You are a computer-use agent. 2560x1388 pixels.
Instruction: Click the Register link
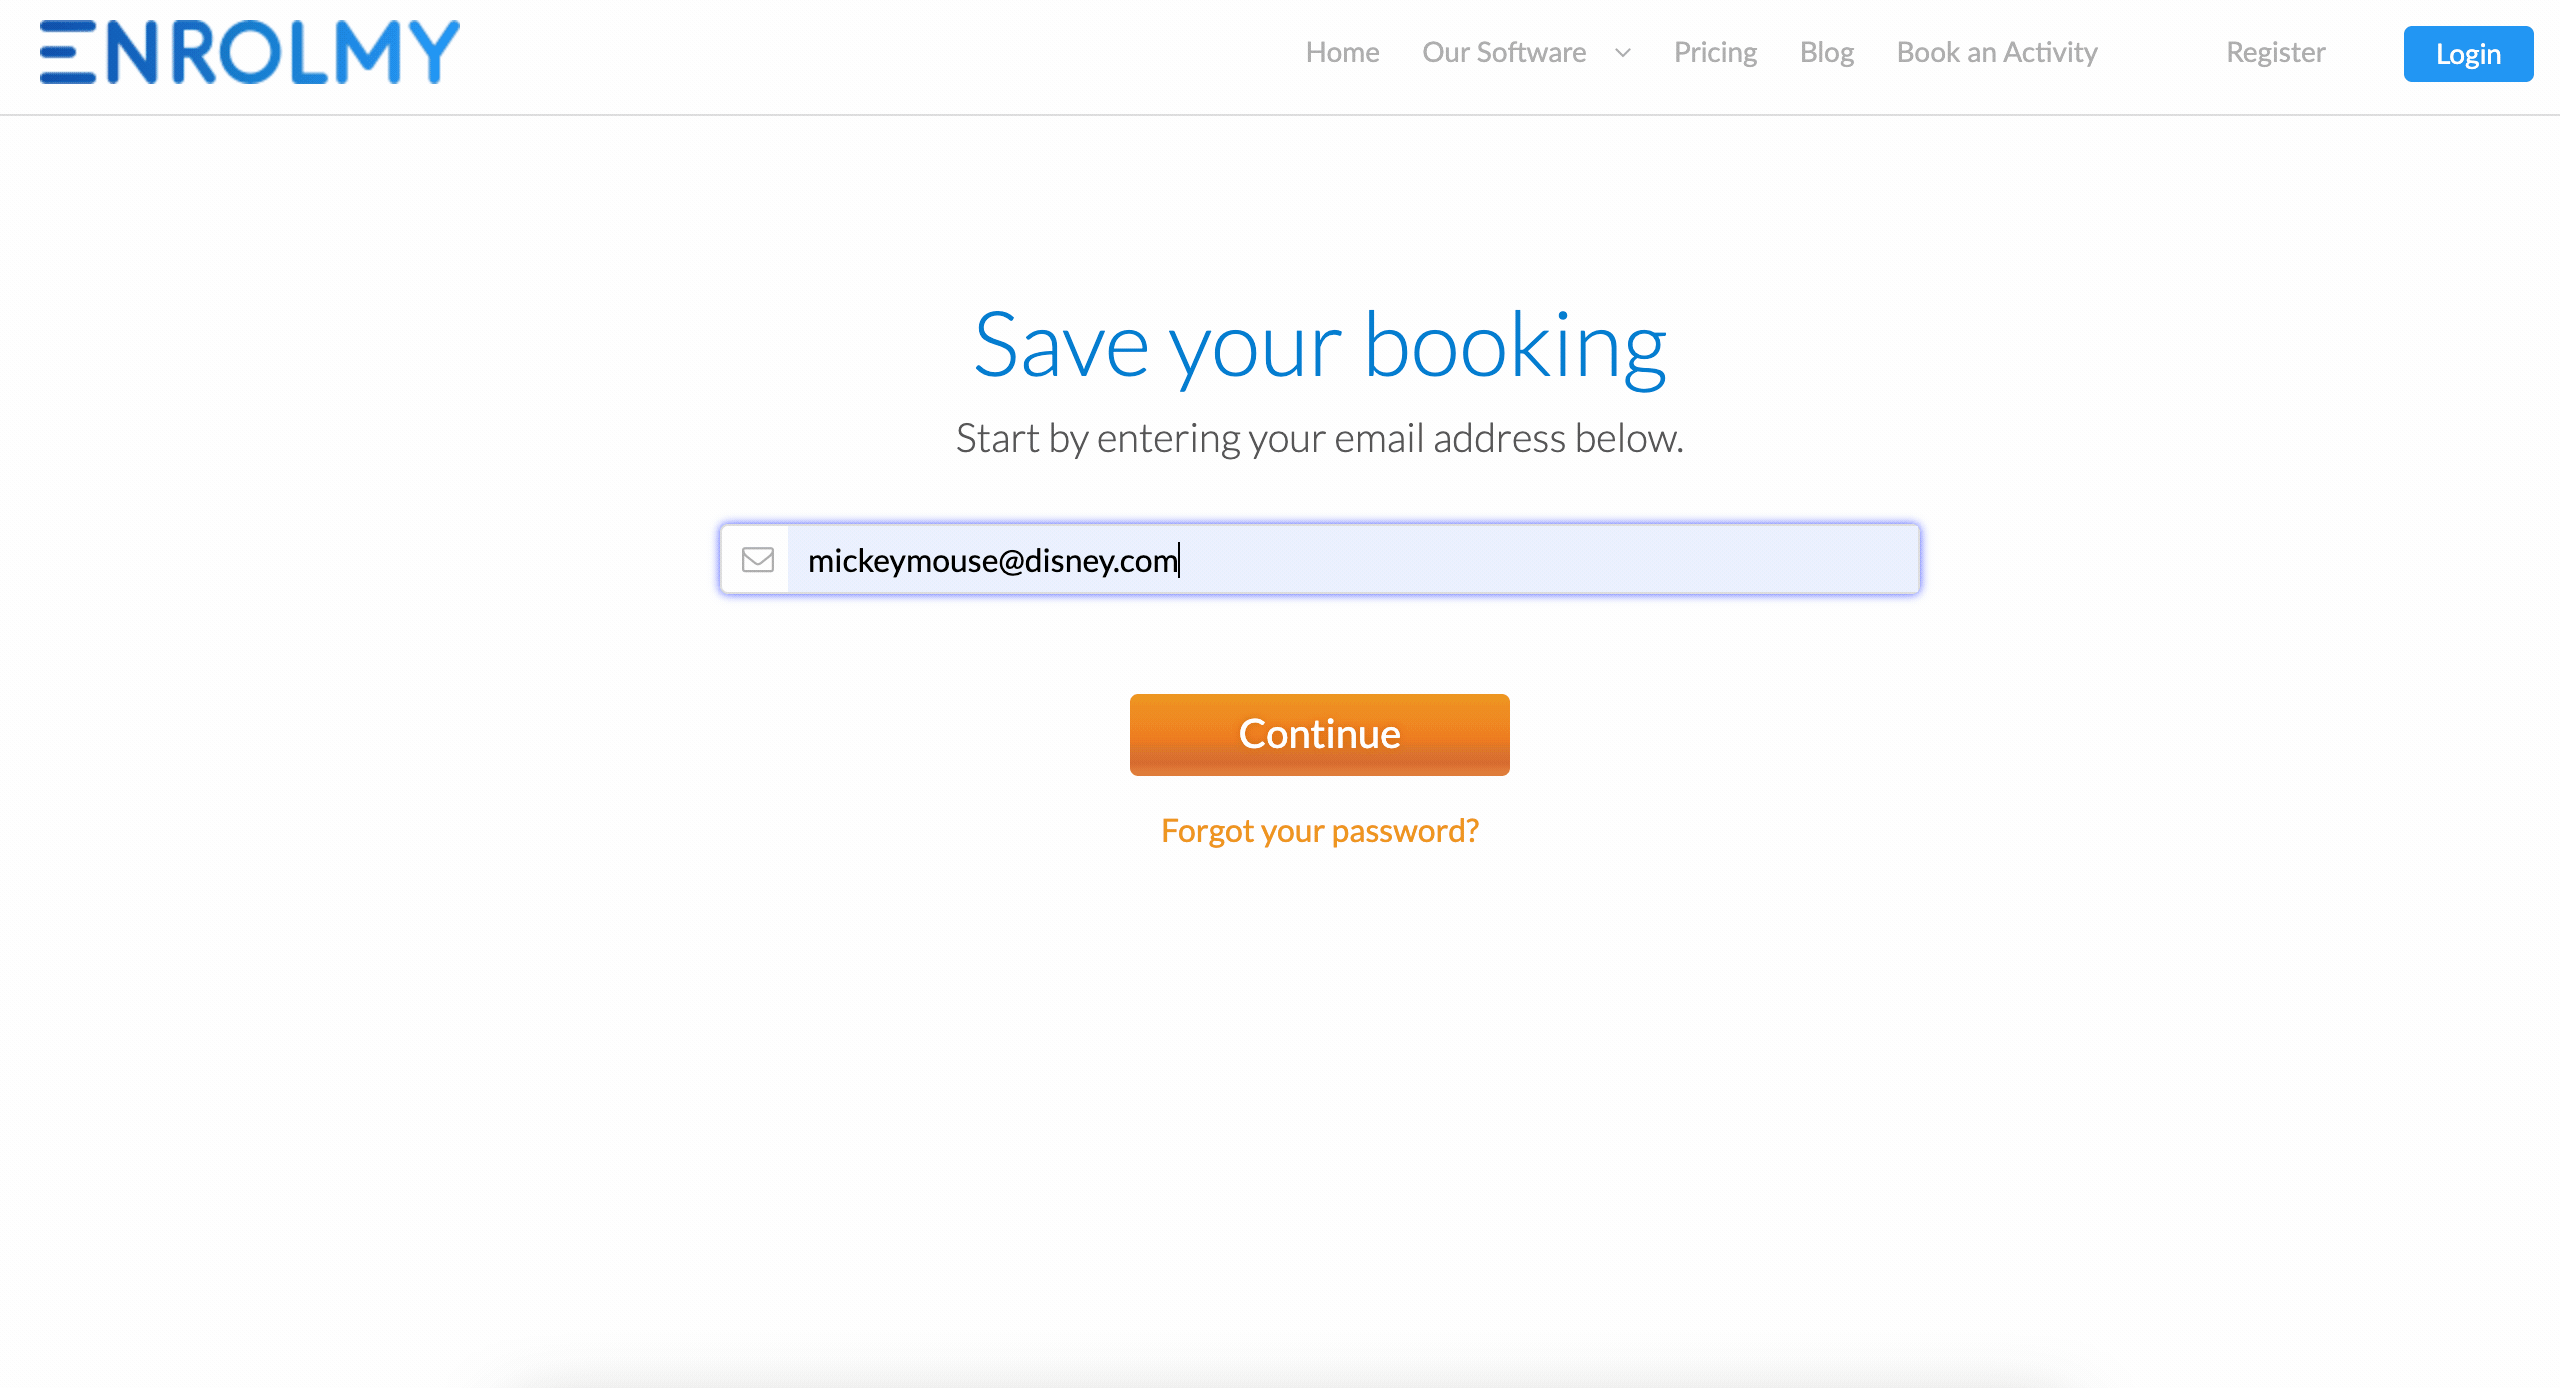click(2275, 52)
